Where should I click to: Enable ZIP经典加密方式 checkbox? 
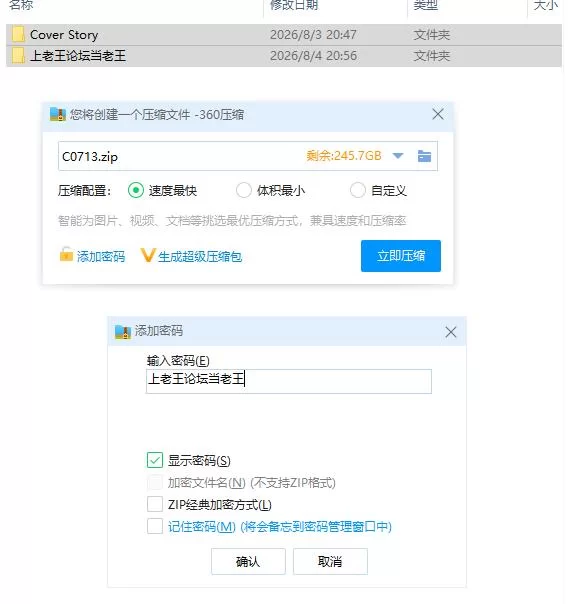point(155,504)
